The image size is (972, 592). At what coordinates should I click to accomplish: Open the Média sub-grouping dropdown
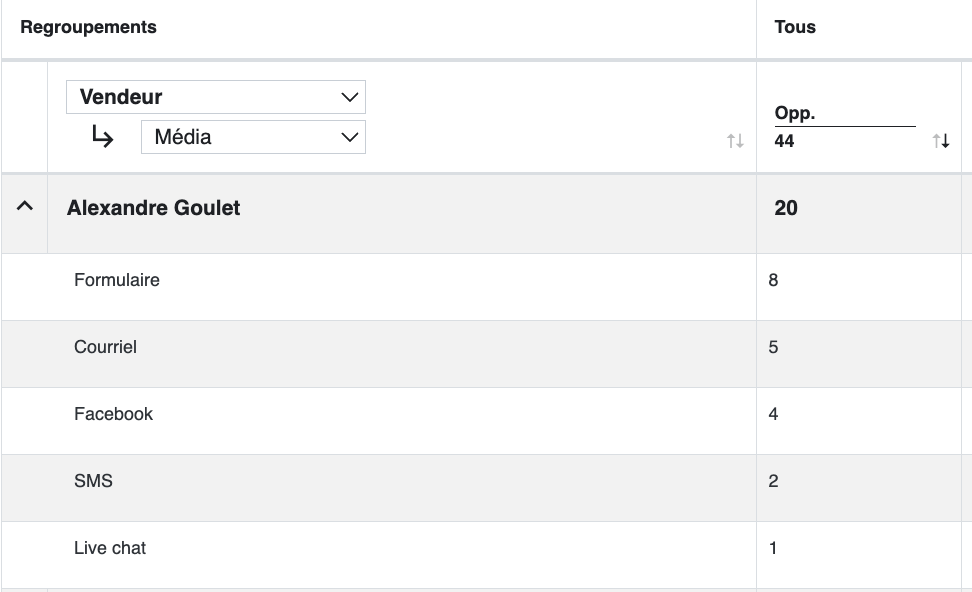point(253,137)
